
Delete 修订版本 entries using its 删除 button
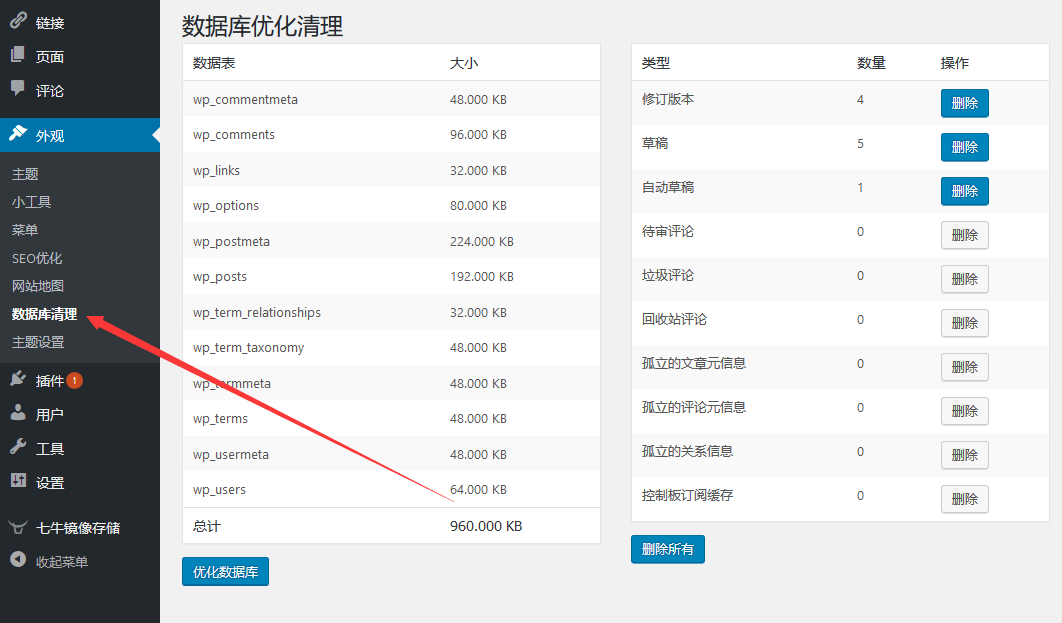pos(964,103)
